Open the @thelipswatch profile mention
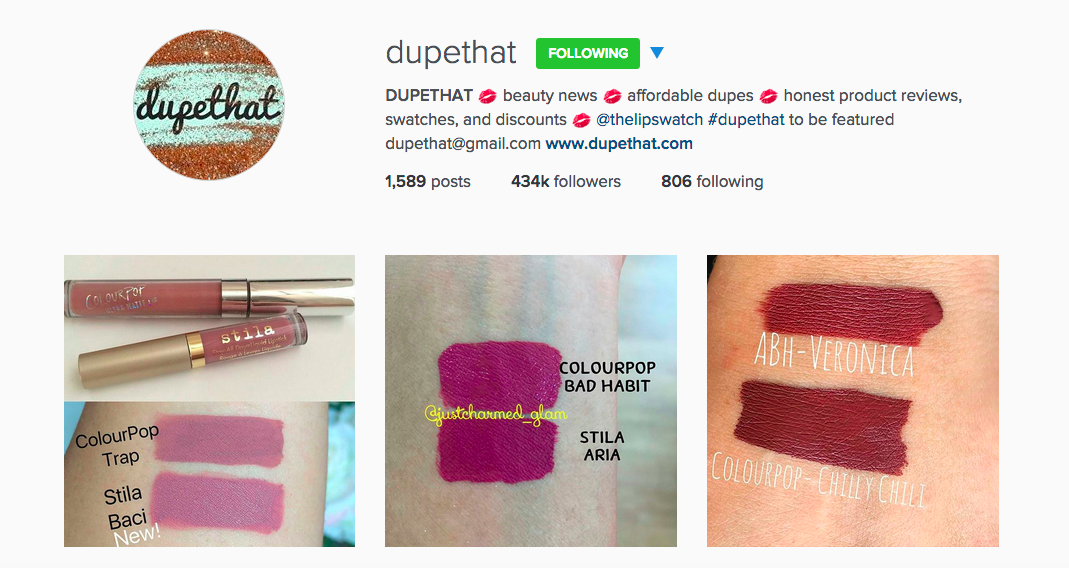The width and height of the screenshot is (1069, 568). click(x=649, y=120)
